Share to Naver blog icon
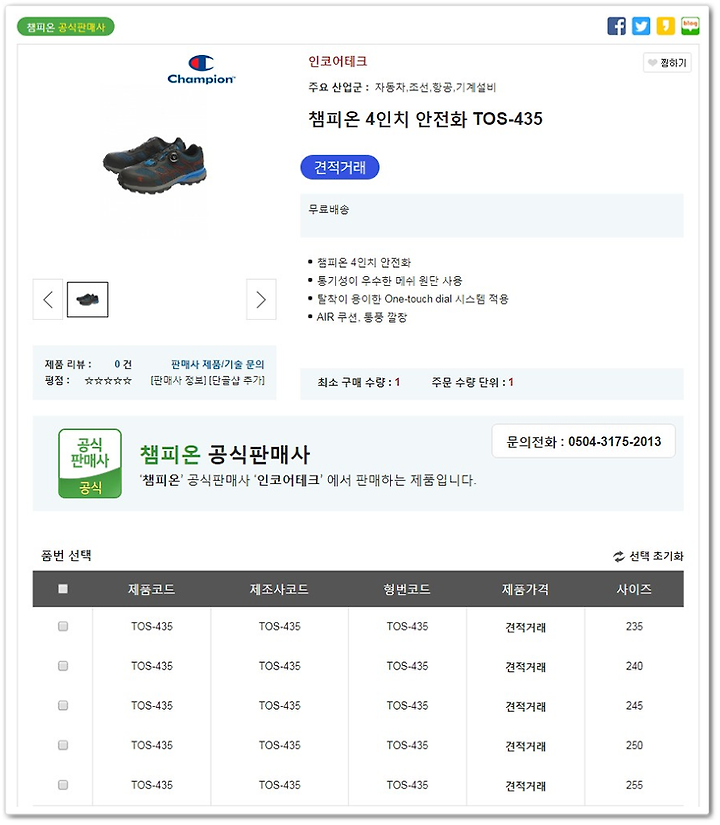The height and width of the screenshot is (825, 720). tap(690, 26)
